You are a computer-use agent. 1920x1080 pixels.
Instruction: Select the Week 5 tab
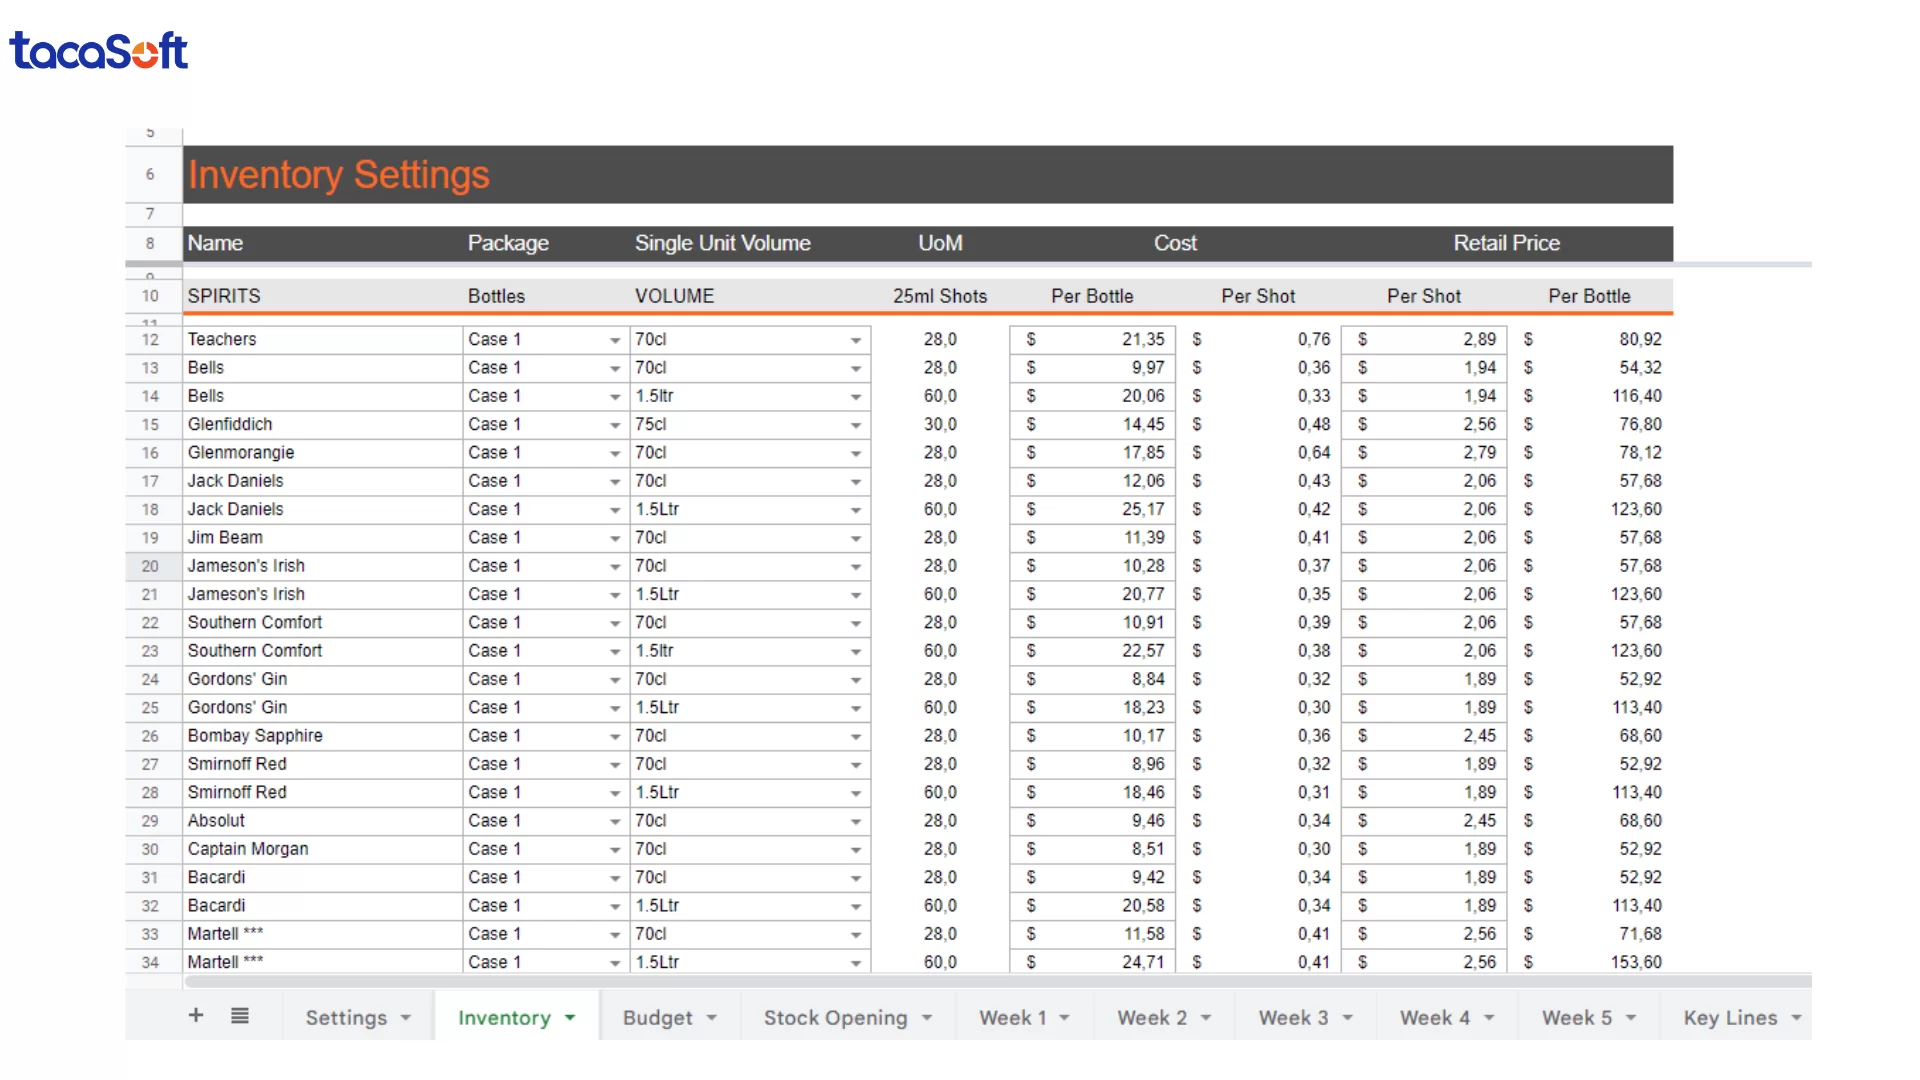tap(1580, 1017)
